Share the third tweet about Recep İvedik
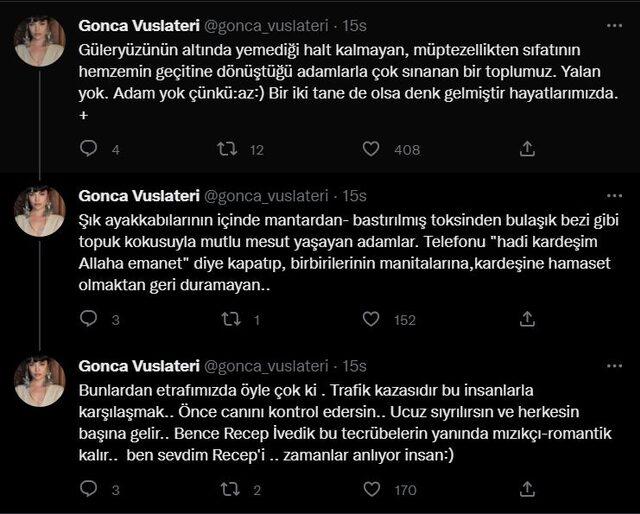 (527, 490)
